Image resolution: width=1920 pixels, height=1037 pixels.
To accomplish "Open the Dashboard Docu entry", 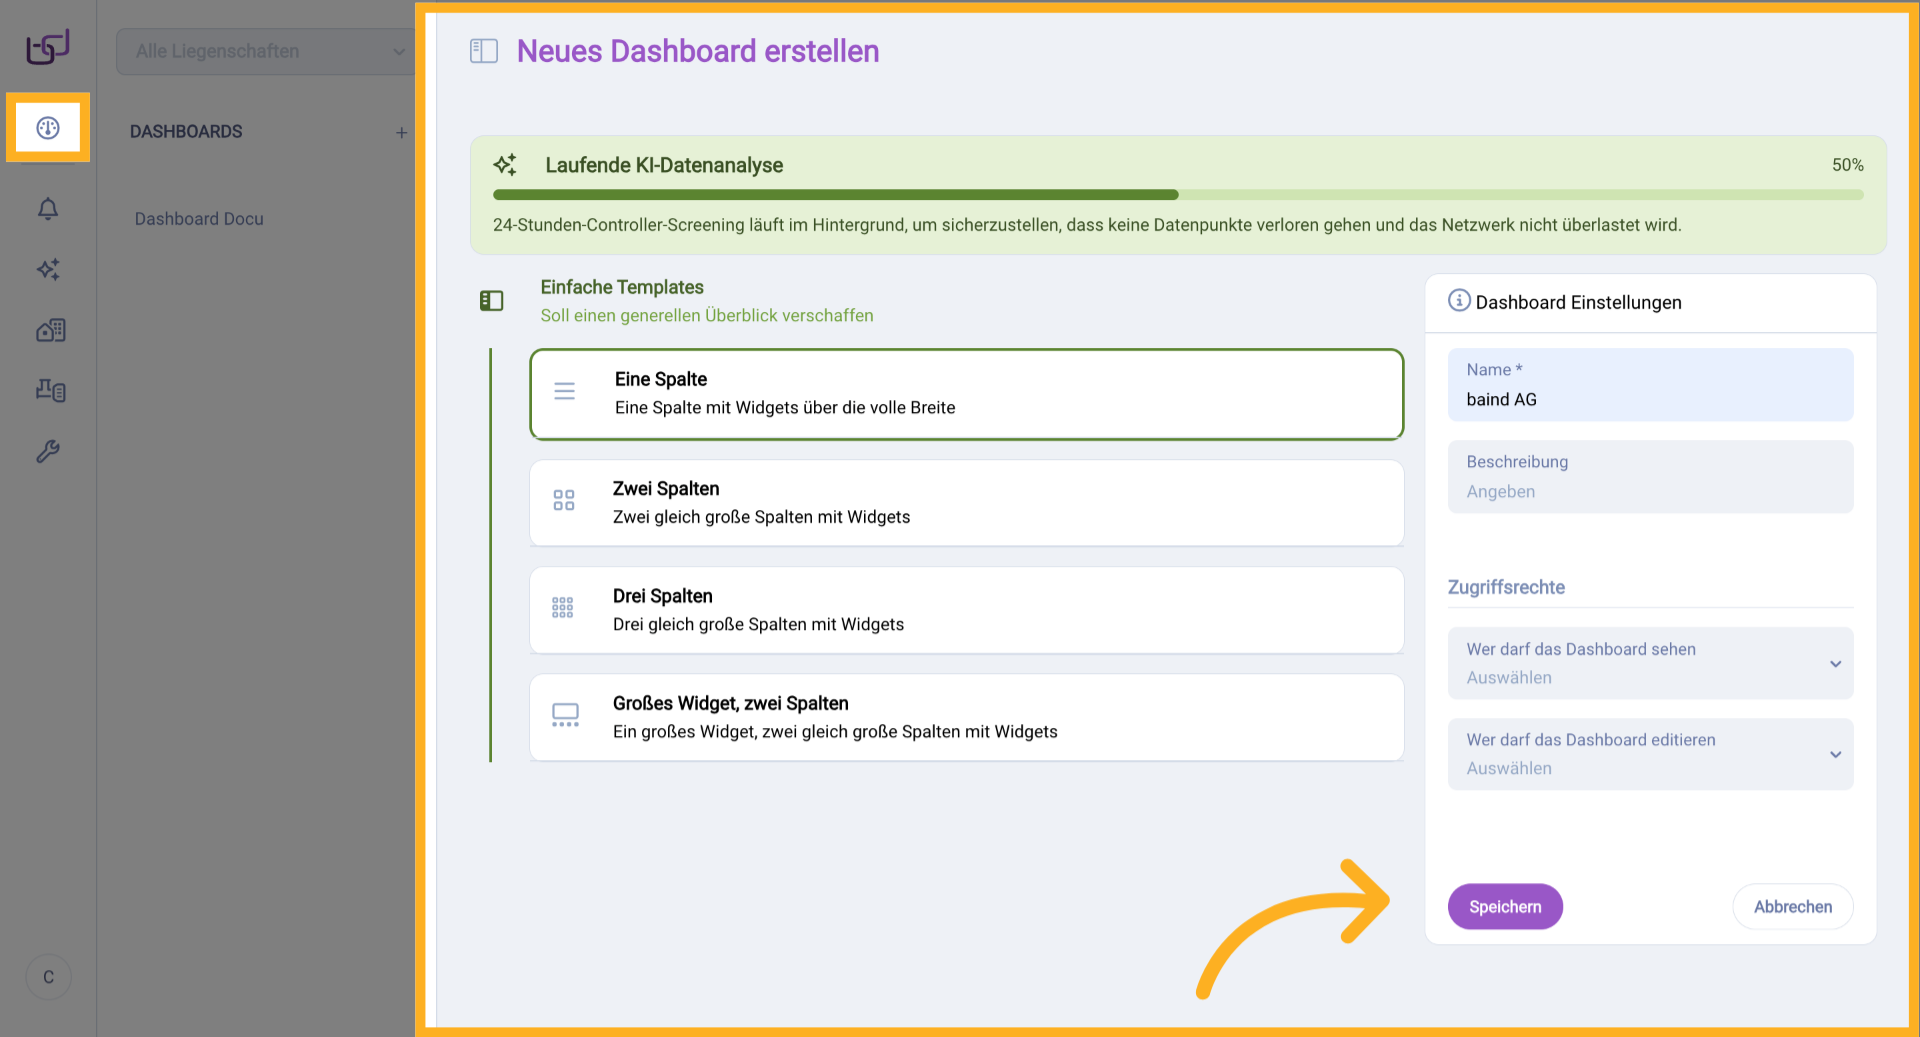I will click(x=198, y=218).
